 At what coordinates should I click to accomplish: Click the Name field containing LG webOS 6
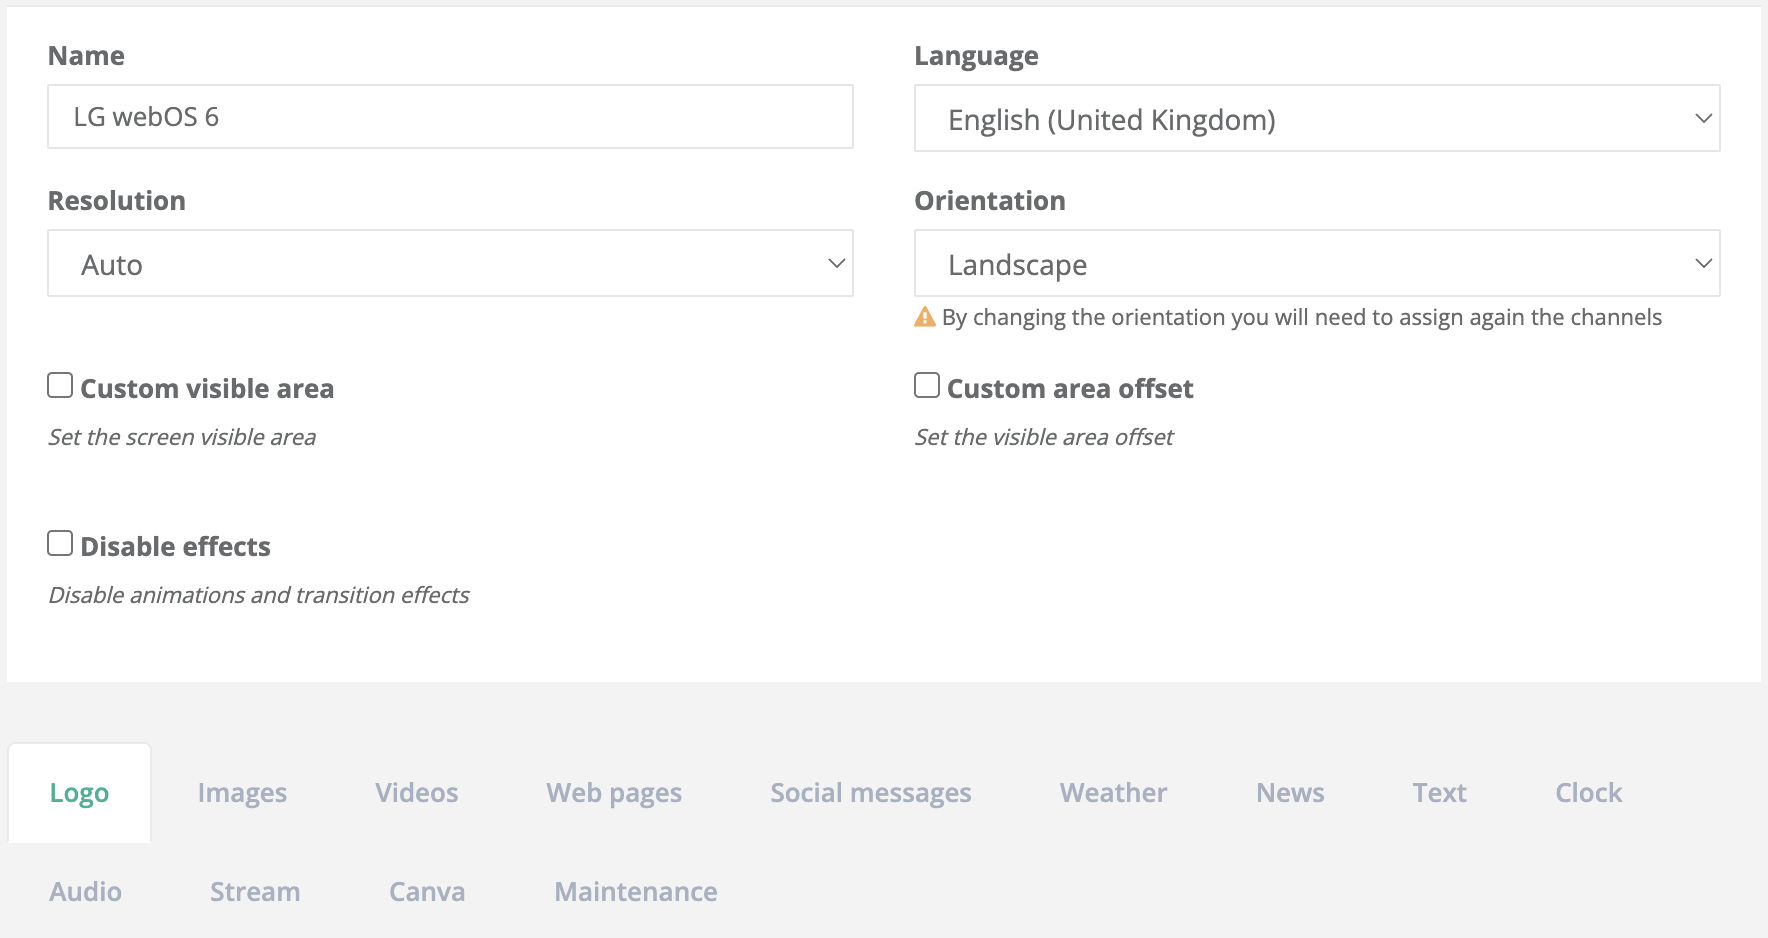(450, 117)
